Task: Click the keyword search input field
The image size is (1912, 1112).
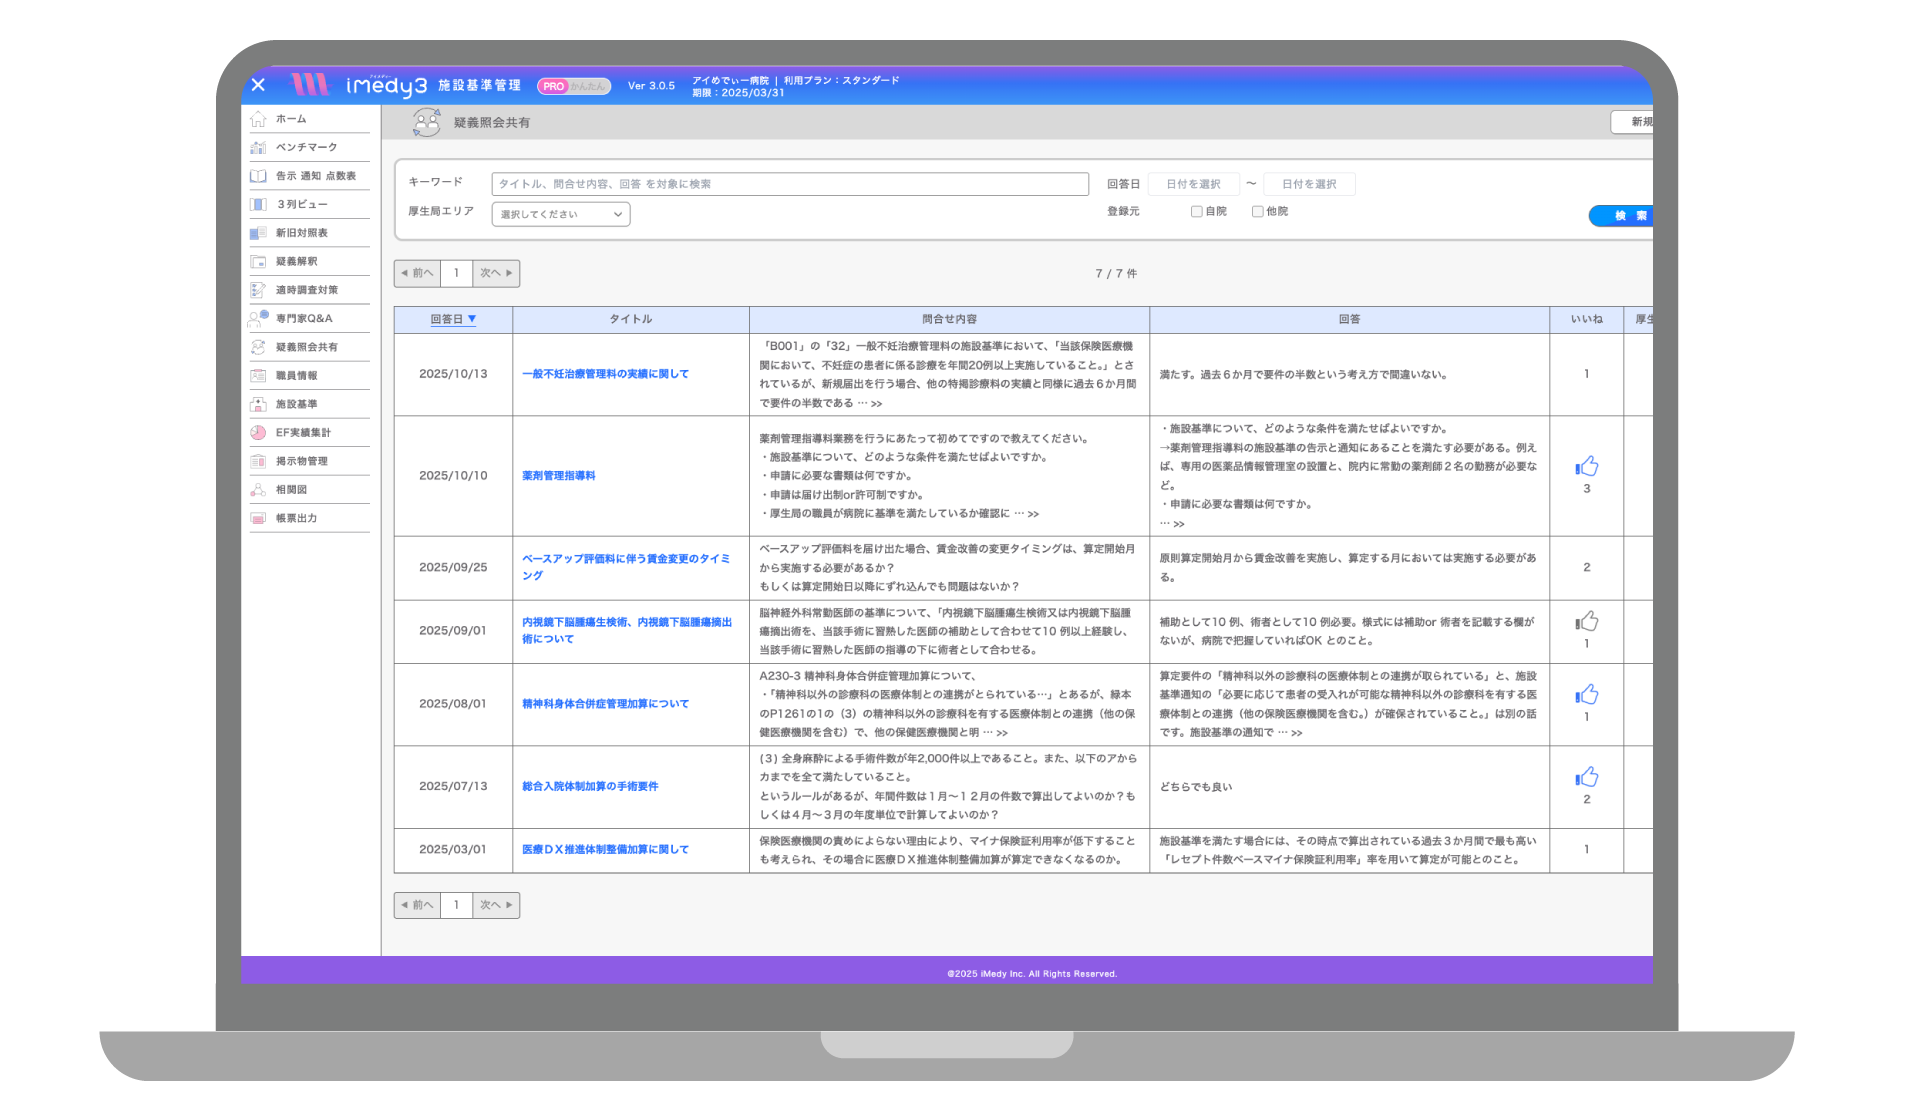Action: pyautogui.click(x=789, y=184)
